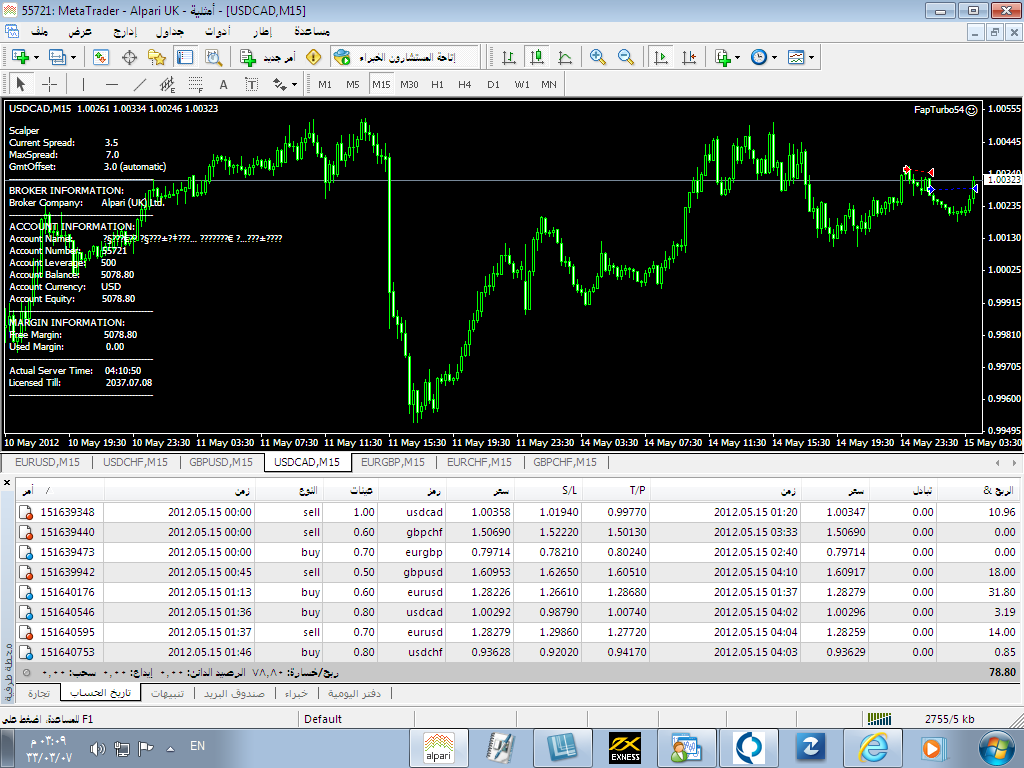Select the Text 'A' tool
The width and height of the screenshot is (1024, 768).
(223, 84)
